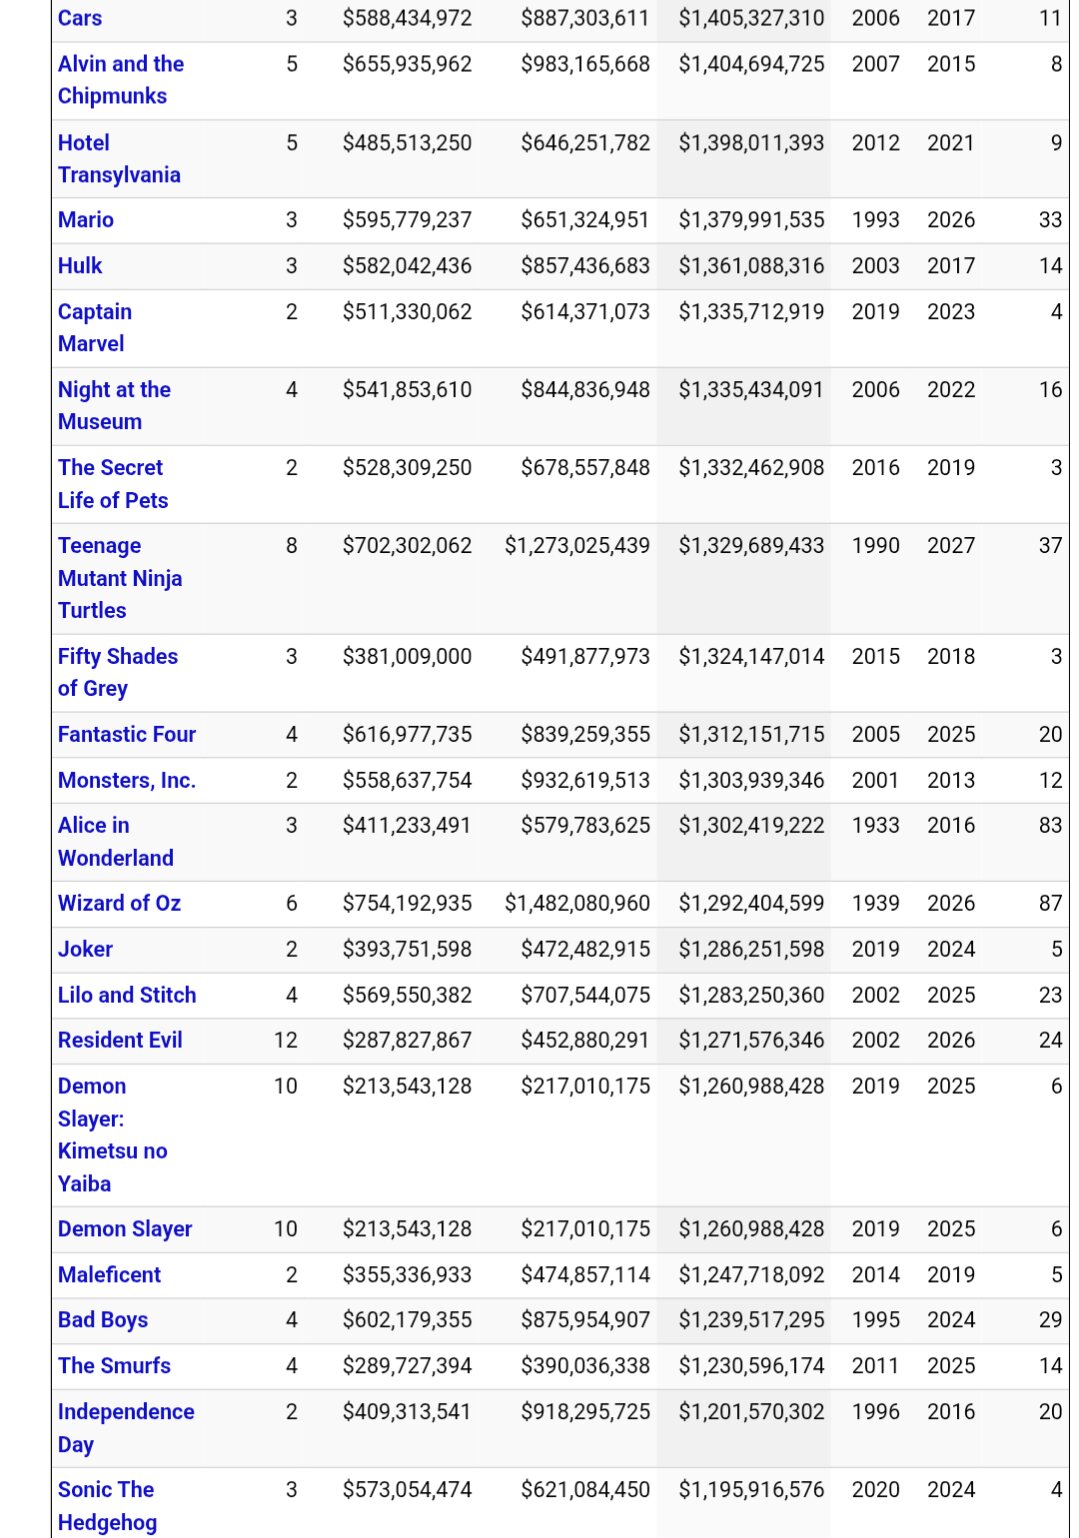Go to the Hulk franchise page
1079x1538 pixels.
80,266
